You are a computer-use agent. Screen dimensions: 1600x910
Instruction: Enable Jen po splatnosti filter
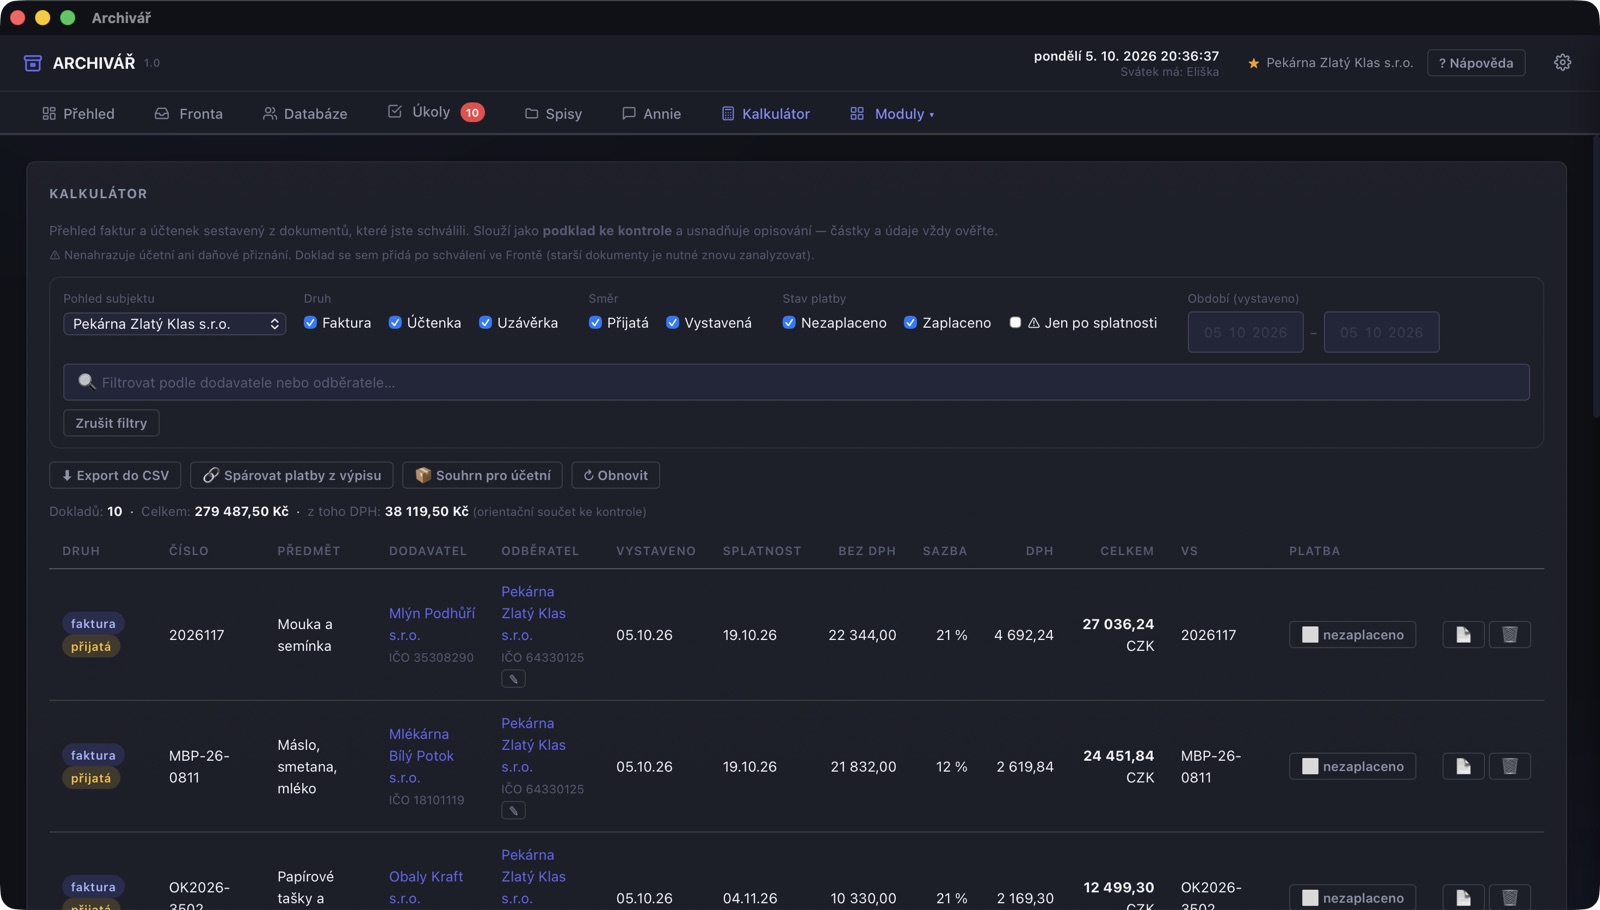(x=1015, y=322)
